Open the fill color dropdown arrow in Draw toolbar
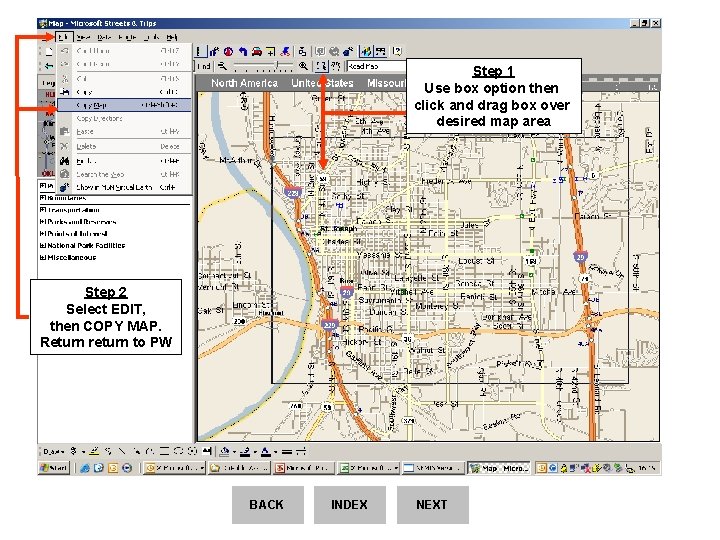The height and width of the screenshot is (540, 720). pyautogui.click(x=233, y=452)
